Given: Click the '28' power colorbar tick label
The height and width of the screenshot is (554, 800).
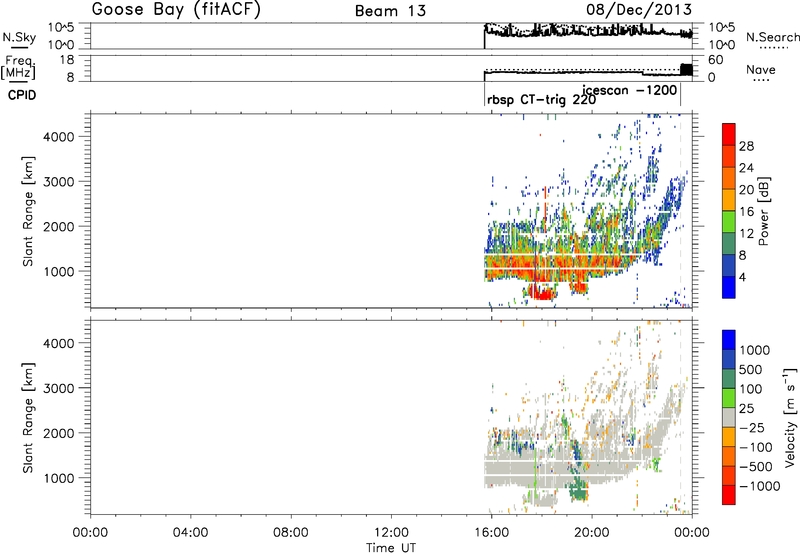Looking at the screenshot, I should click(746, 146).
